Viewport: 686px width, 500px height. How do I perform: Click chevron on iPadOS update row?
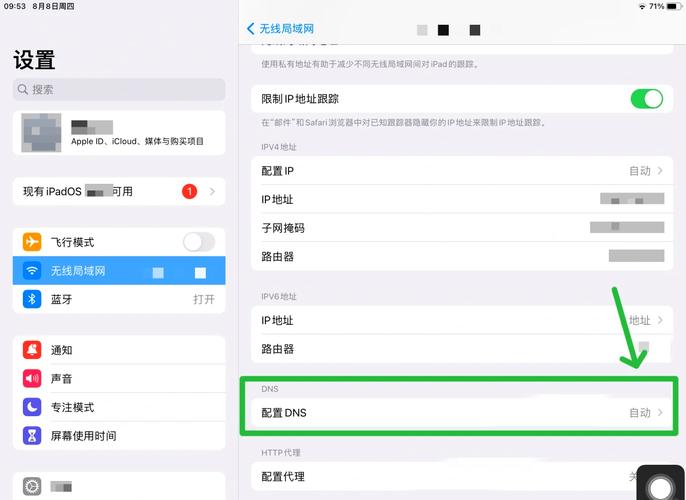212,191
